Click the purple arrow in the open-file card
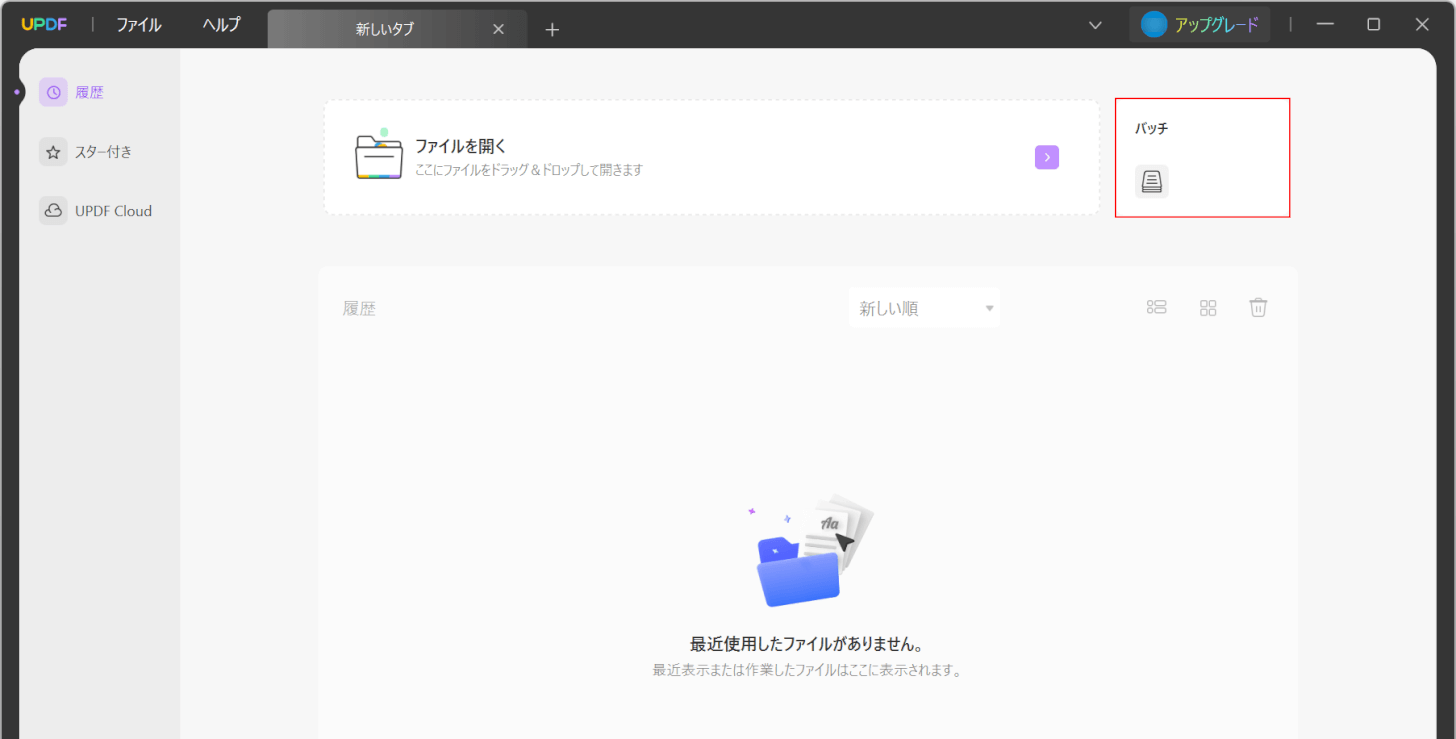This screenshot has height=739, width=1456. pos(1047,157)
